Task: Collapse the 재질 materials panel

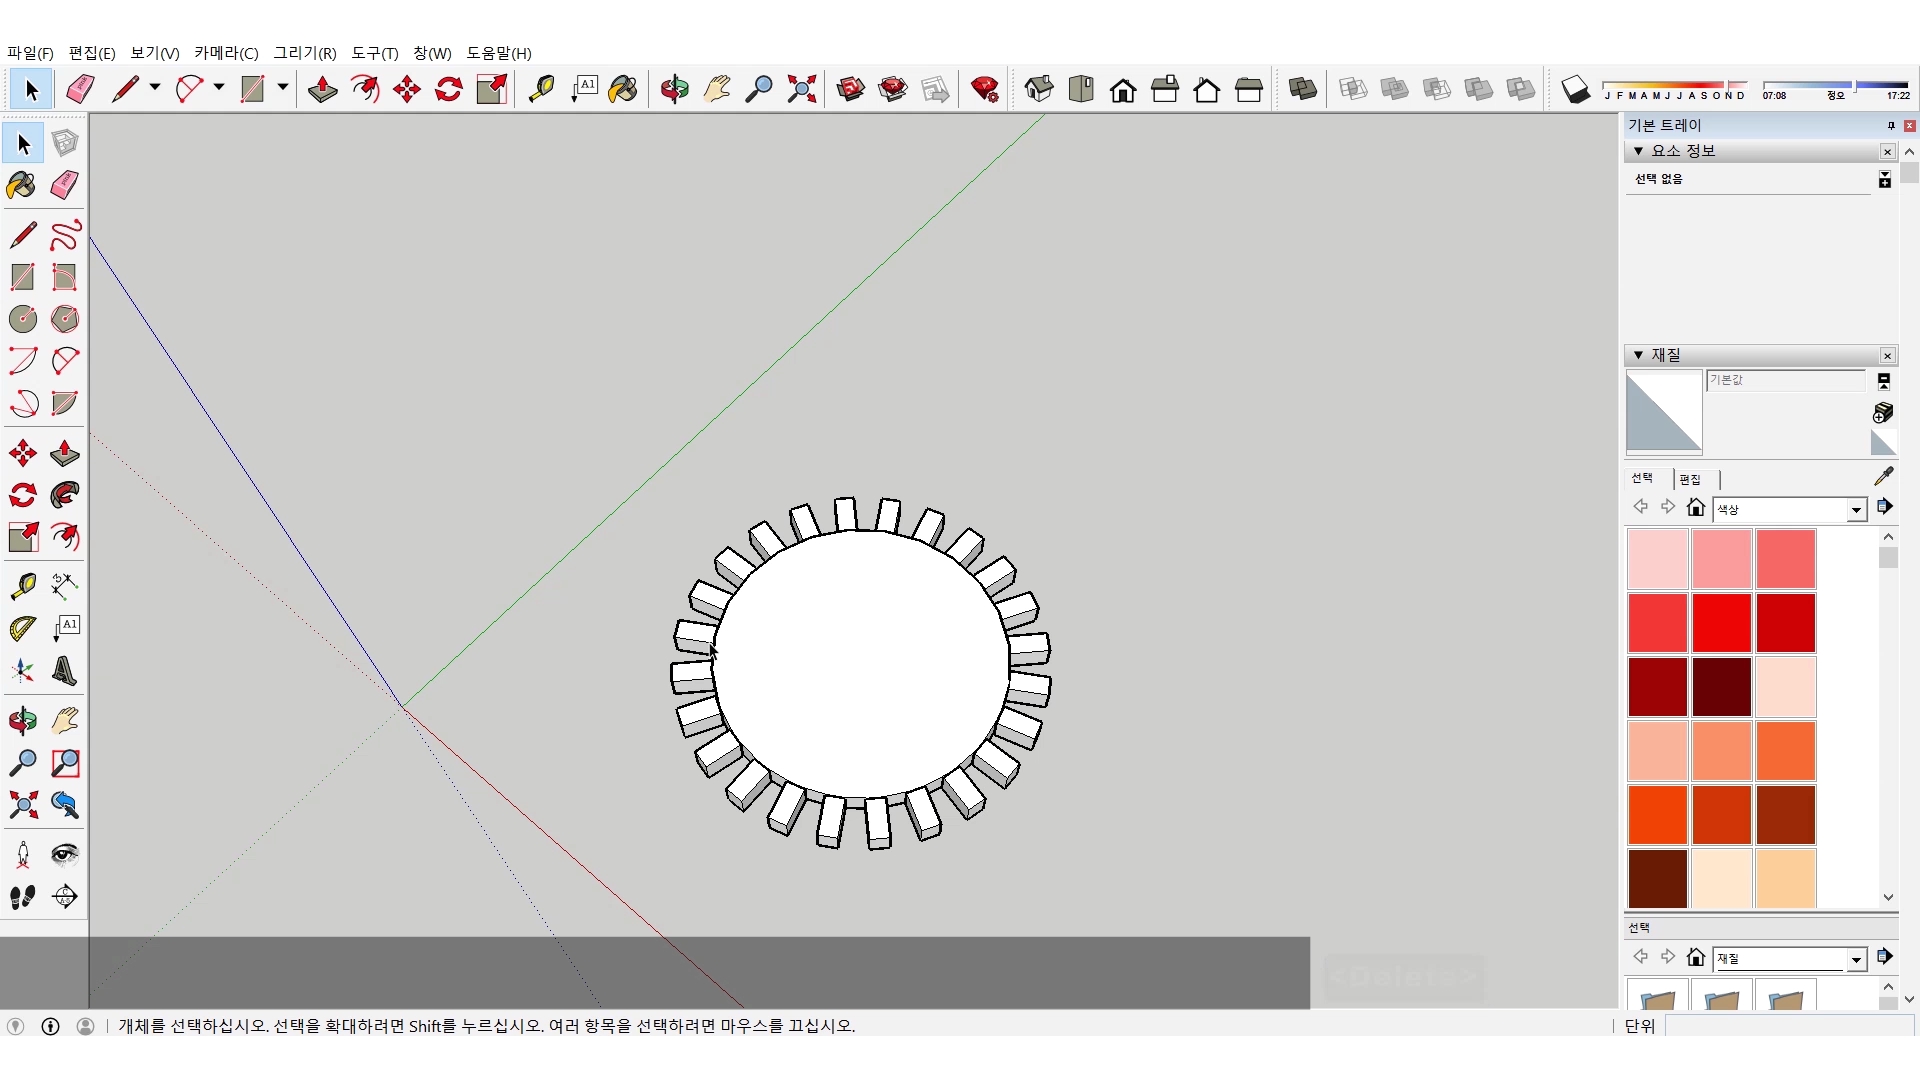Action: pos(1638,355)
